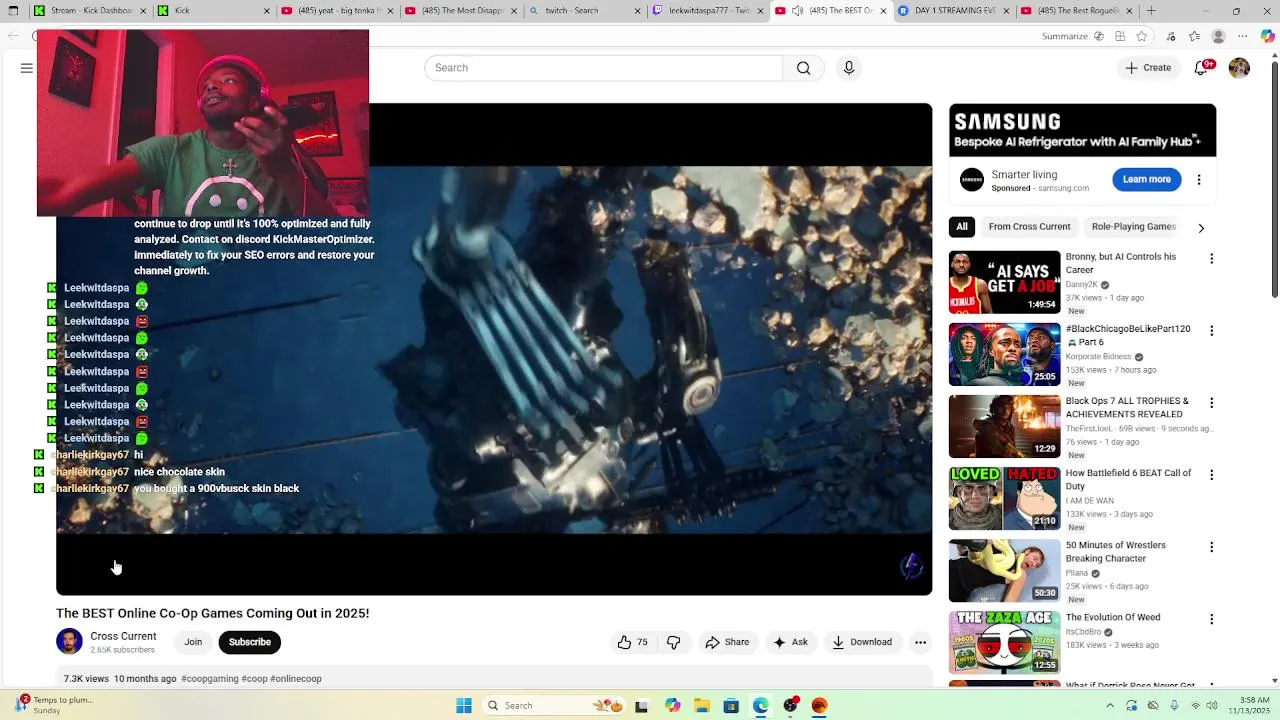Click the #onlinecoop hashtag
This screenshot has width=1280, height=720.
[296, 679]
